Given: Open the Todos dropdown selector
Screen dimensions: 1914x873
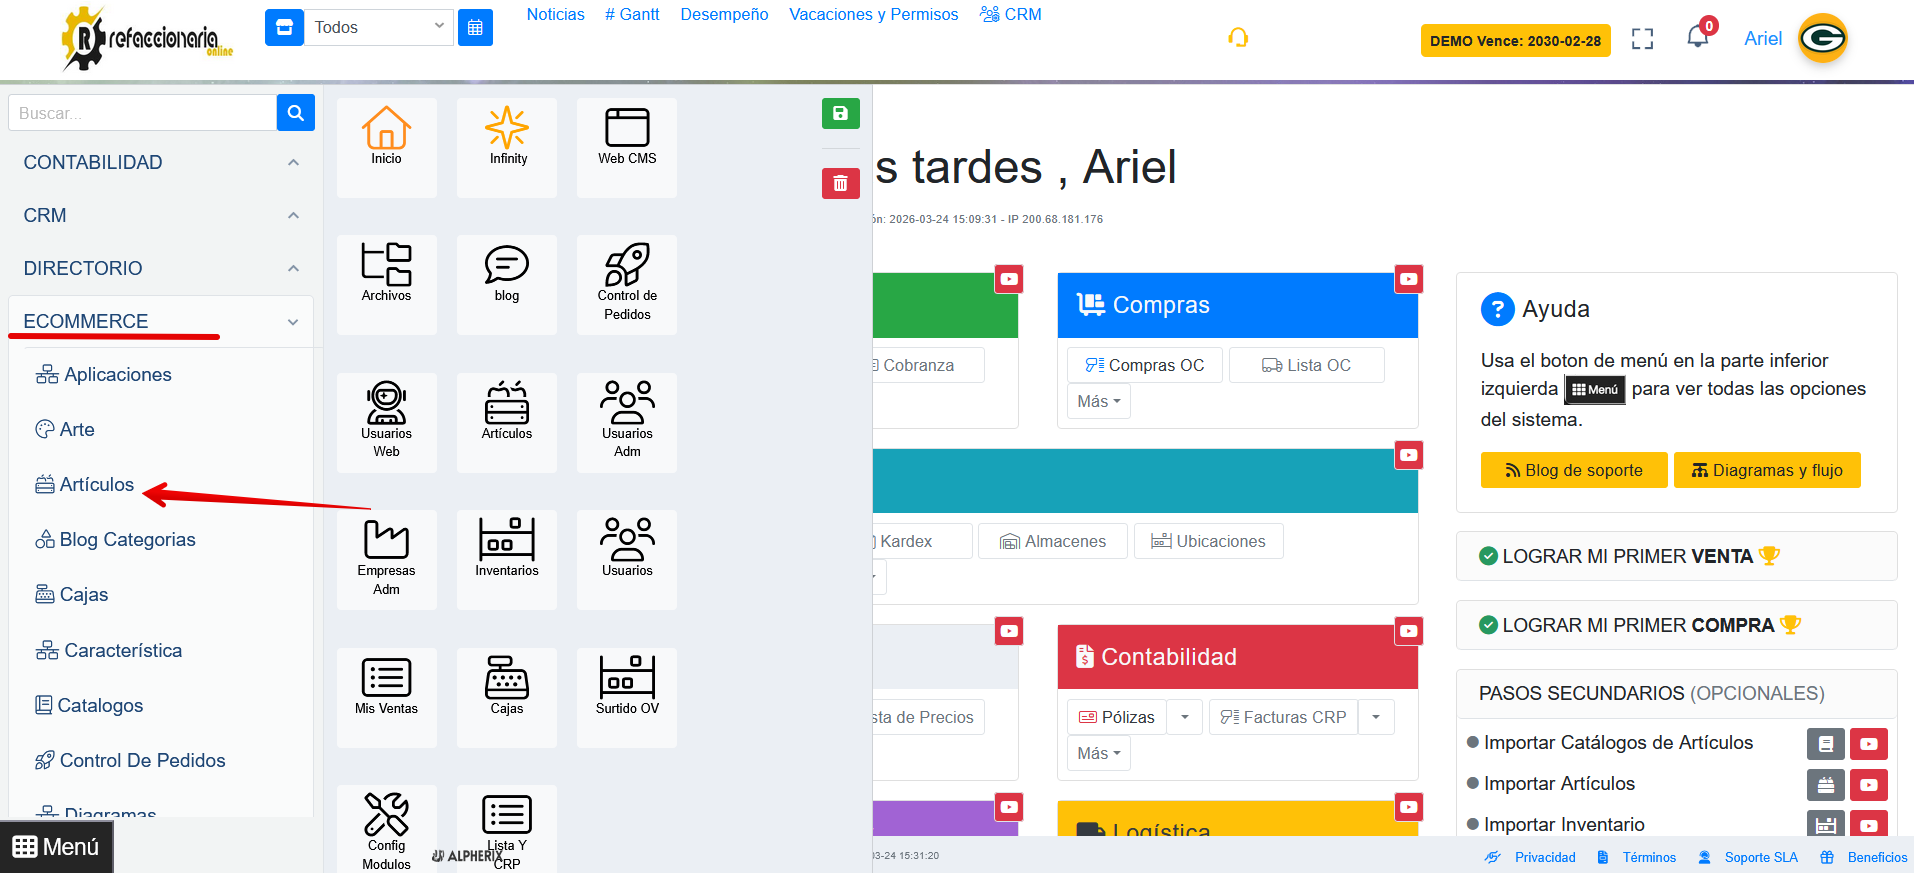Looking at the screenshot, I should click(x=378, y=27).
